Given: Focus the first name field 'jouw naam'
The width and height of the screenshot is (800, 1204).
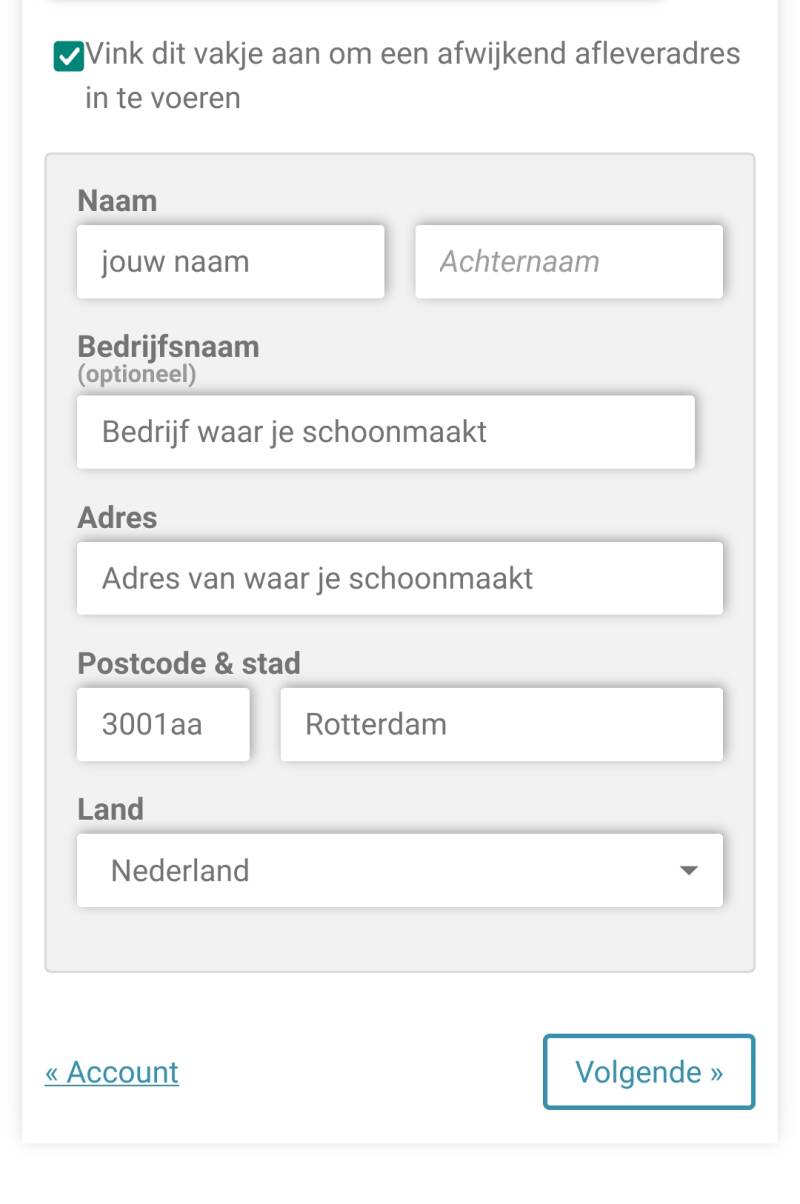Looking at the screenshot, I should (x=230, y=262).
